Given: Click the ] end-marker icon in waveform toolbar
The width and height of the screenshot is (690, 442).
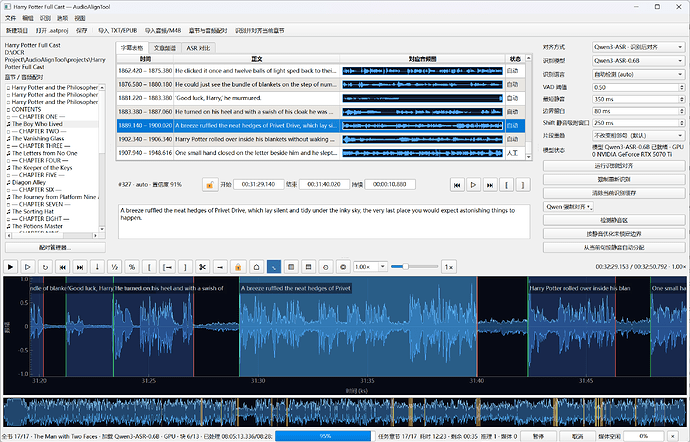Looking at the screenshot, I should click(185, 267).
